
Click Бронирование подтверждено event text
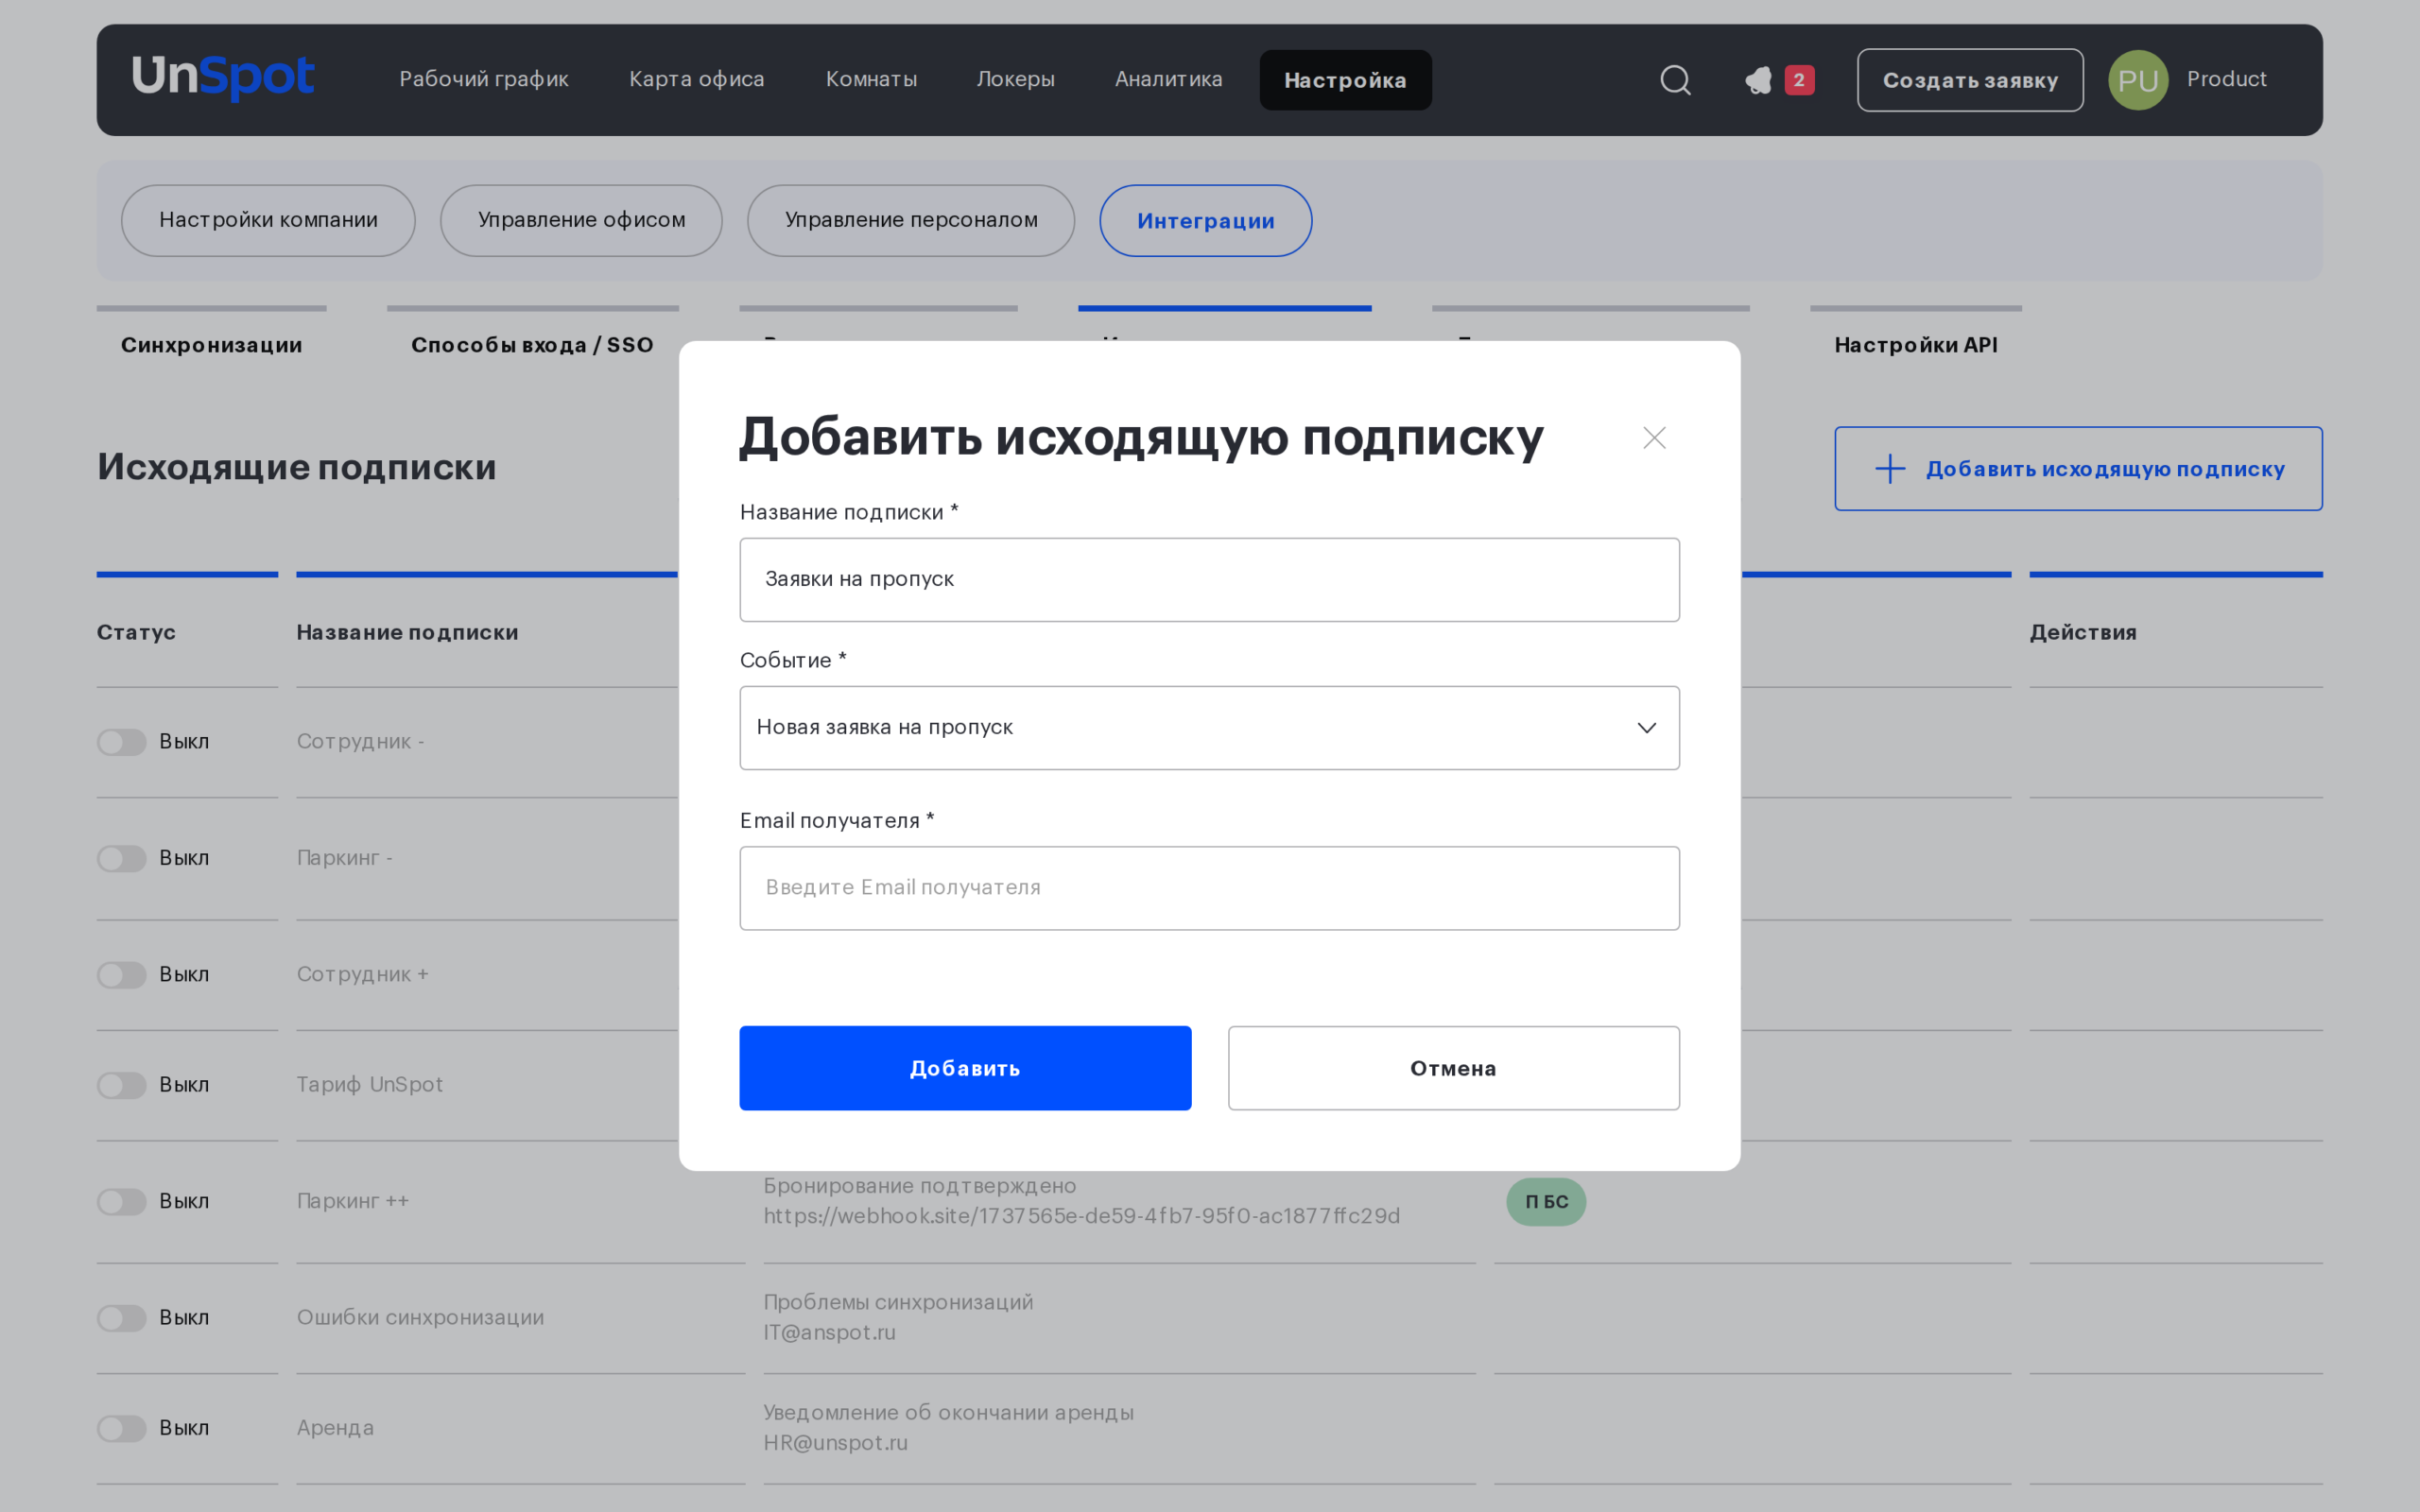tap(919, 1186)
